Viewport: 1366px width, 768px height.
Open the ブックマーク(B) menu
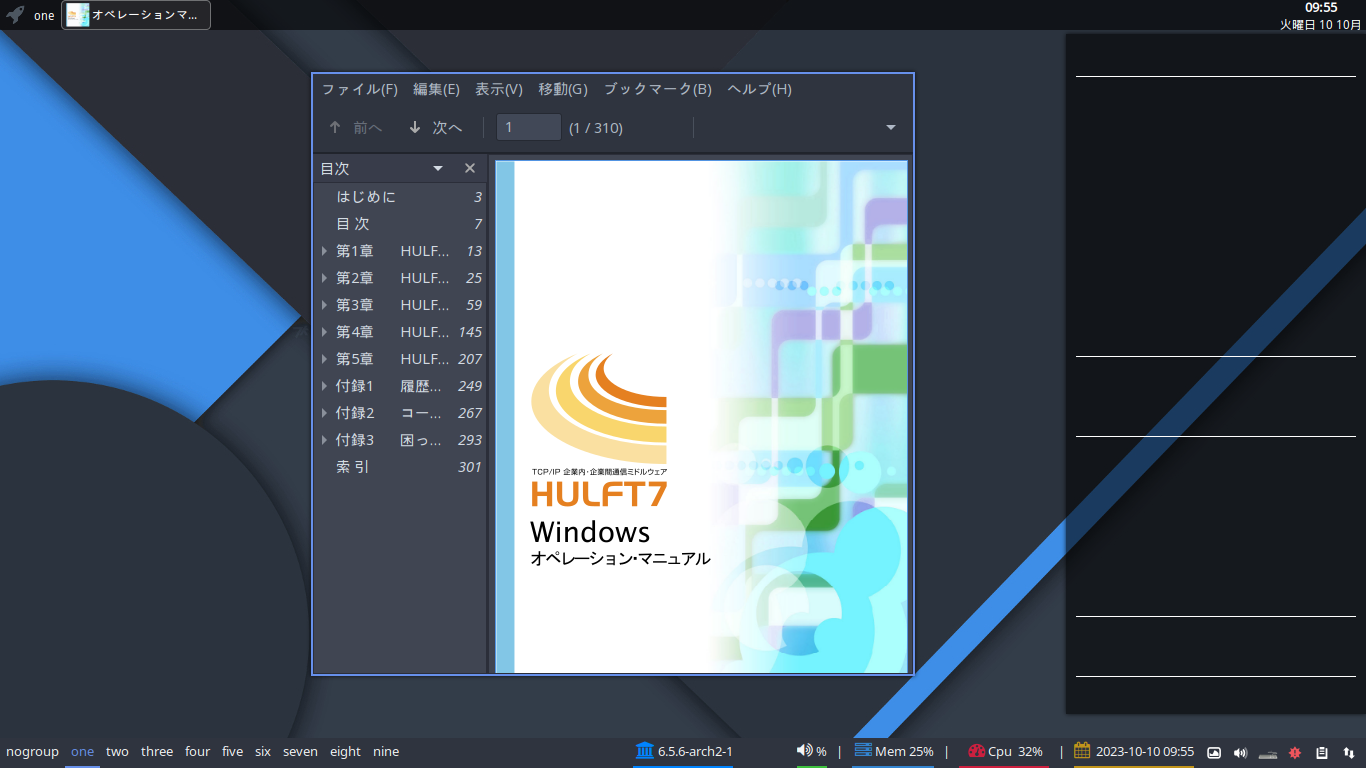click(x=658, y=89)
